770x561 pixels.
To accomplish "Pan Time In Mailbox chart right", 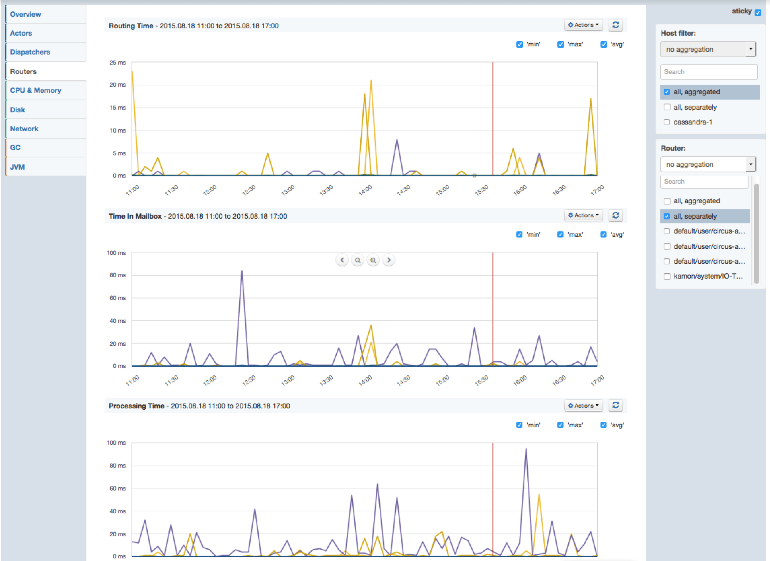I will click(x=389, y=260).
